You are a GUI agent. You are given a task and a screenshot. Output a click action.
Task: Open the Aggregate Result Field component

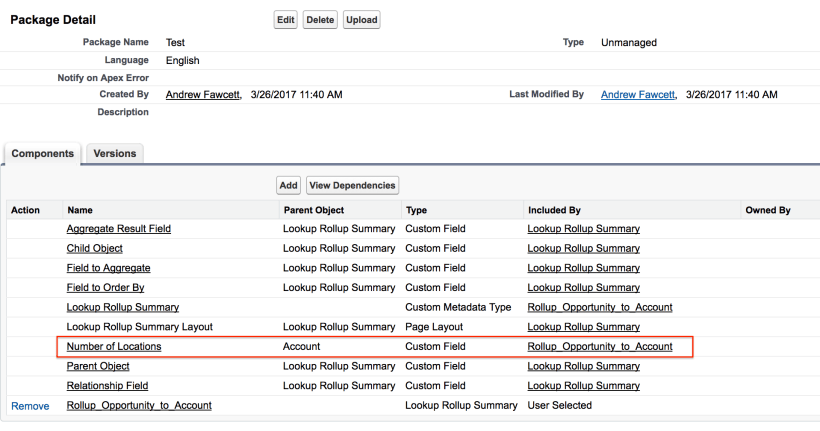coord(118,229)
